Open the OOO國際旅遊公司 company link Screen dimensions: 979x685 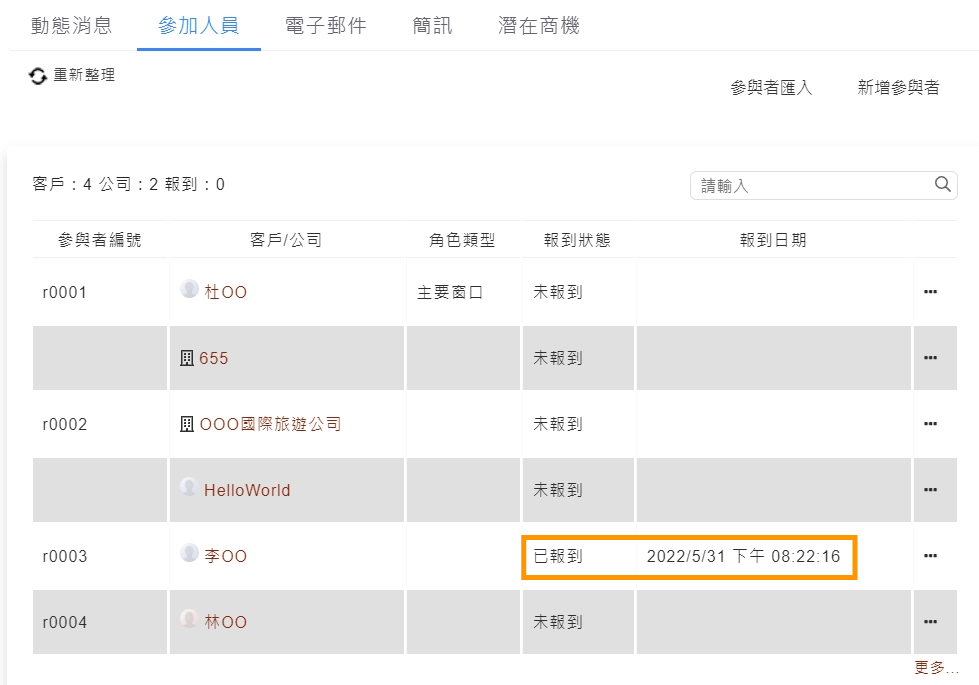click(270, 424)
